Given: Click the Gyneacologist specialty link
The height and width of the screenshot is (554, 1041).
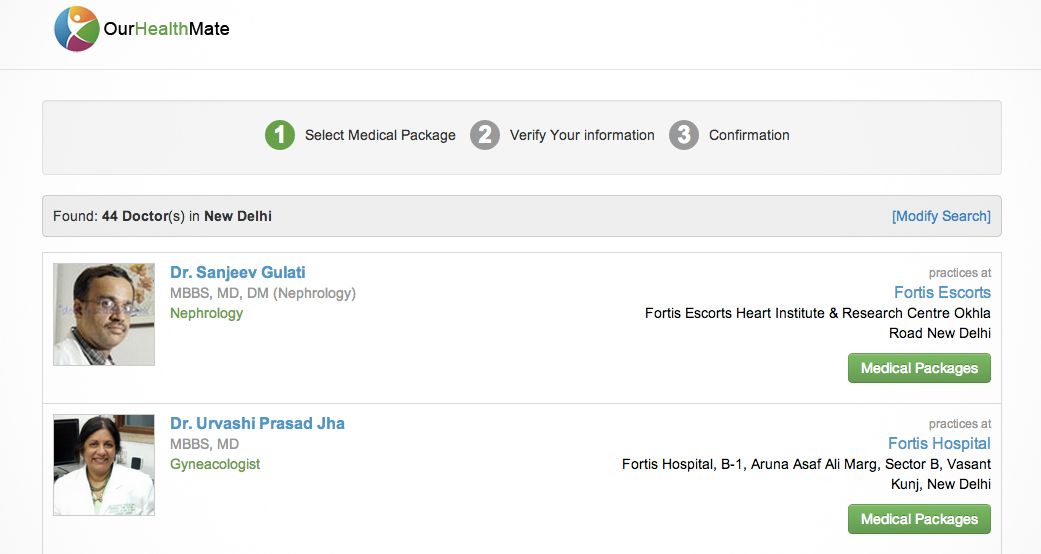Looking at the screenshot, I should tap(215, 464).
